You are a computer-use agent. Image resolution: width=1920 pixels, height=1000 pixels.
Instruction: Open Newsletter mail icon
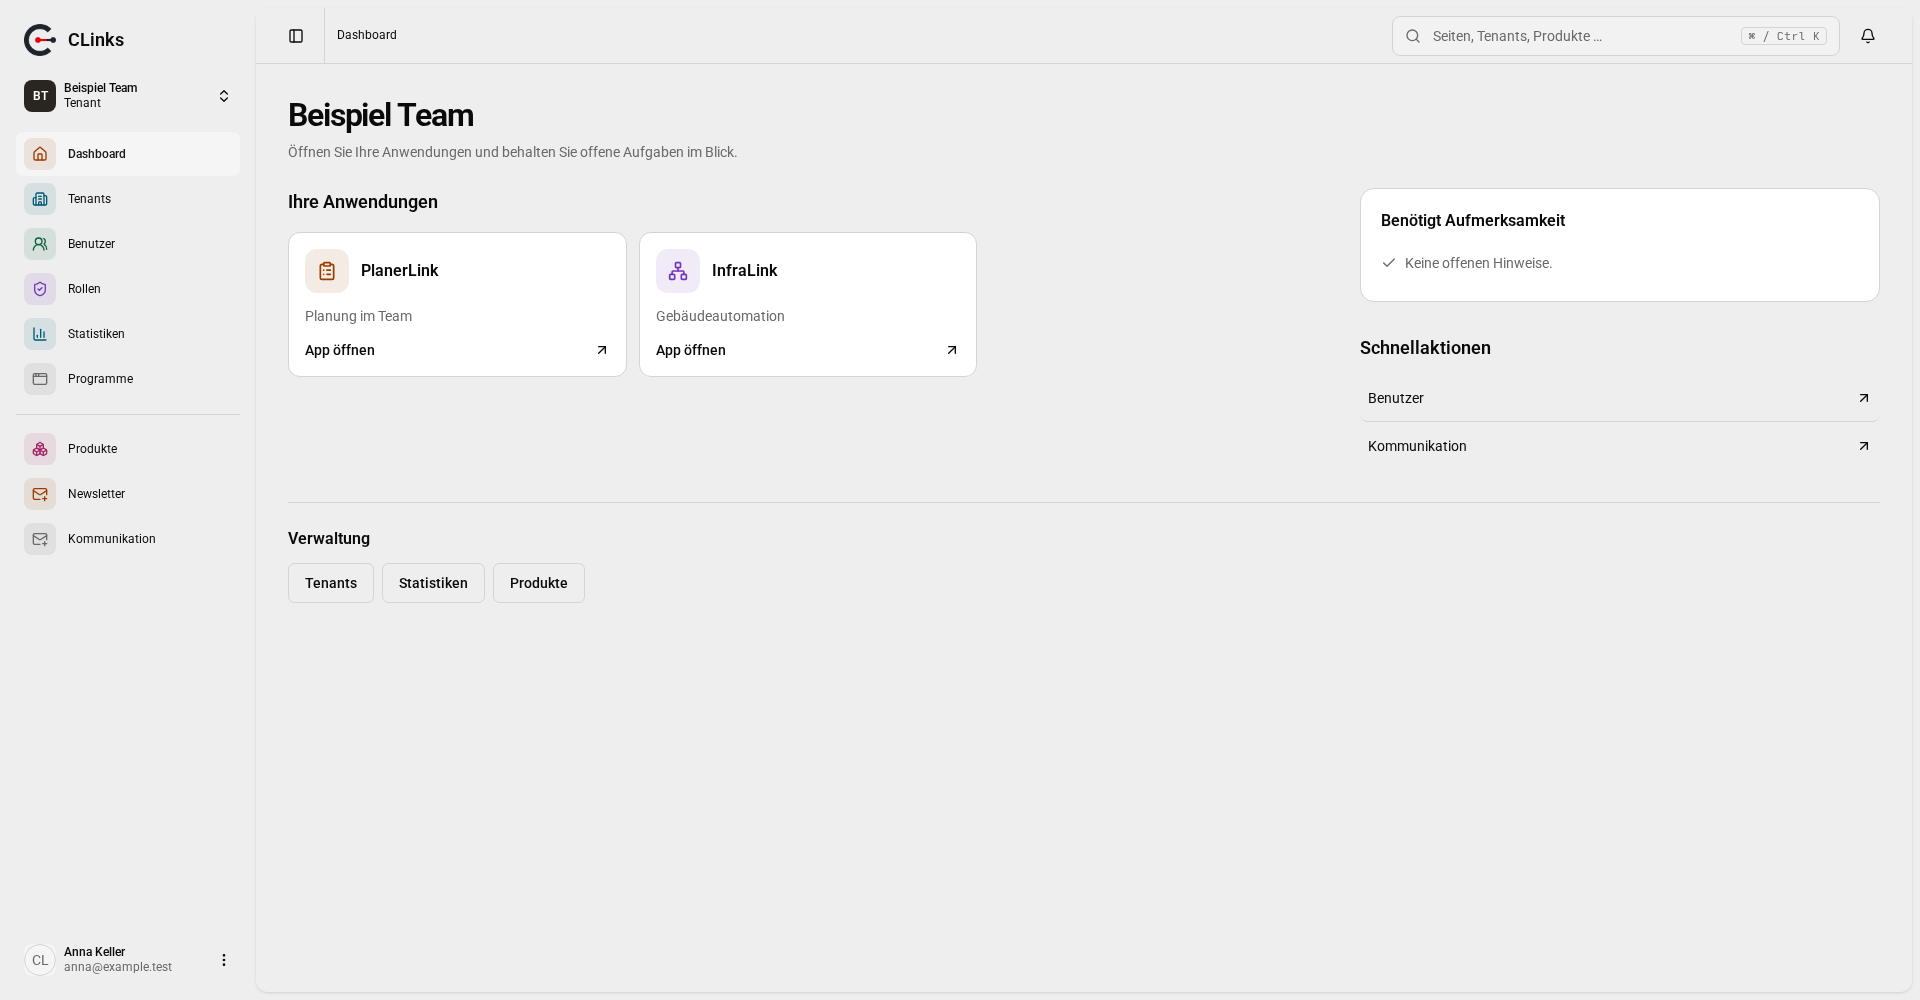tap(40, 494)
